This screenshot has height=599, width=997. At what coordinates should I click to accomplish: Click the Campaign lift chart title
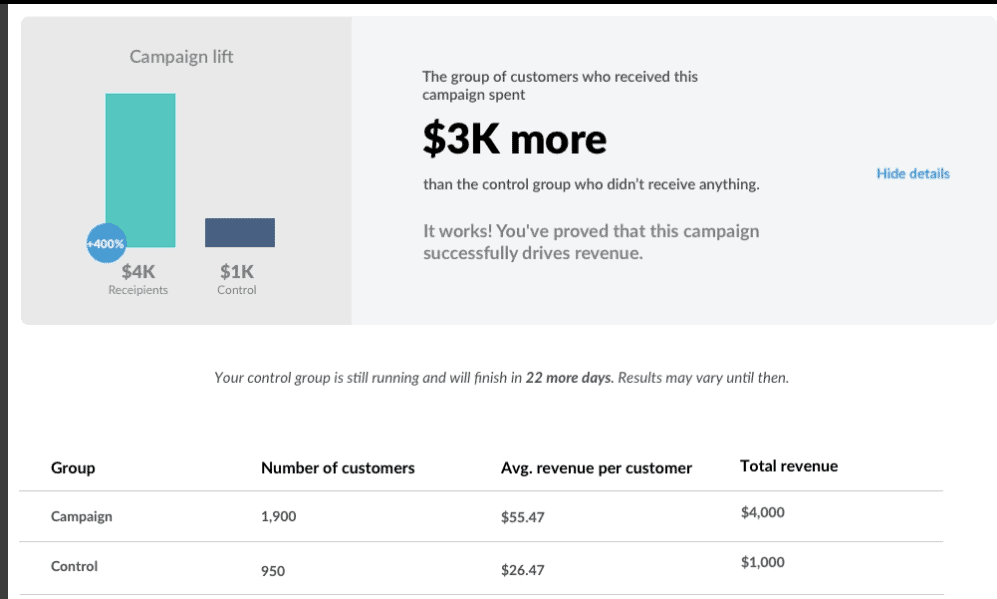[181, 57]
